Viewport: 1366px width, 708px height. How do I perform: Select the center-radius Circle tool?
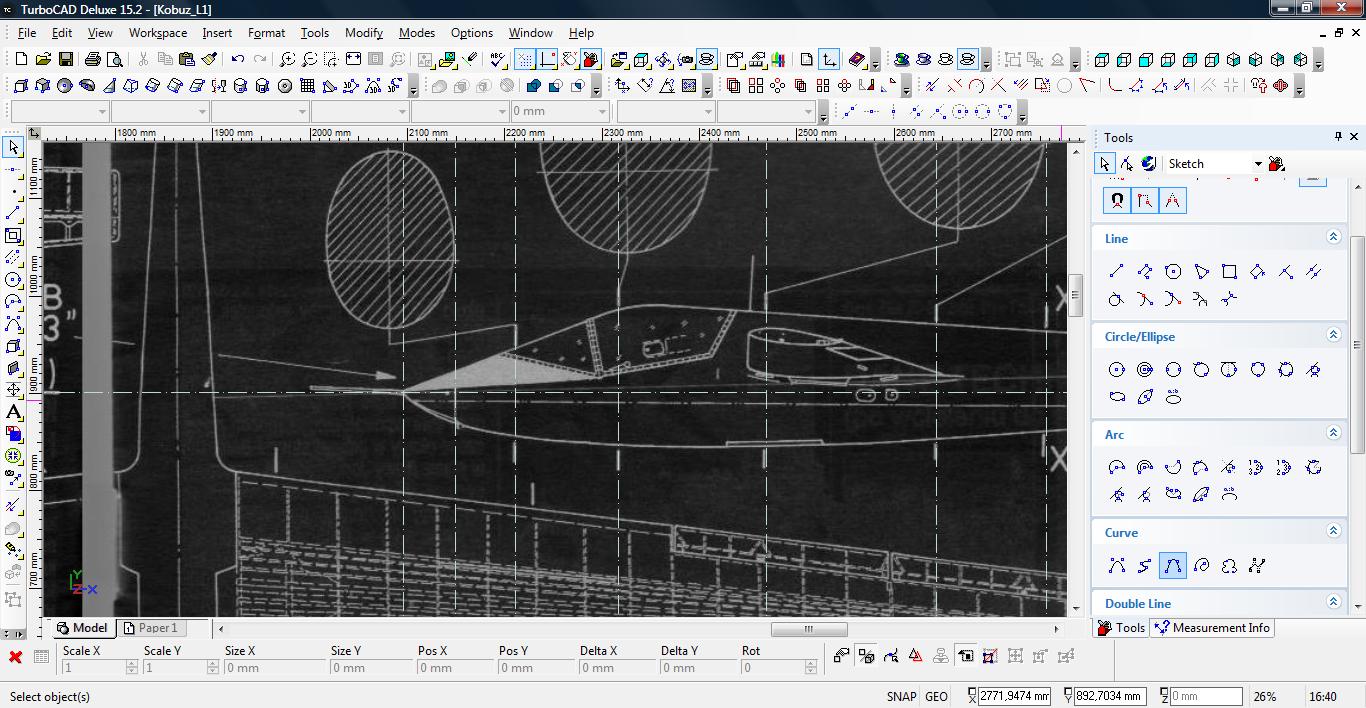tap(1117, 369)
